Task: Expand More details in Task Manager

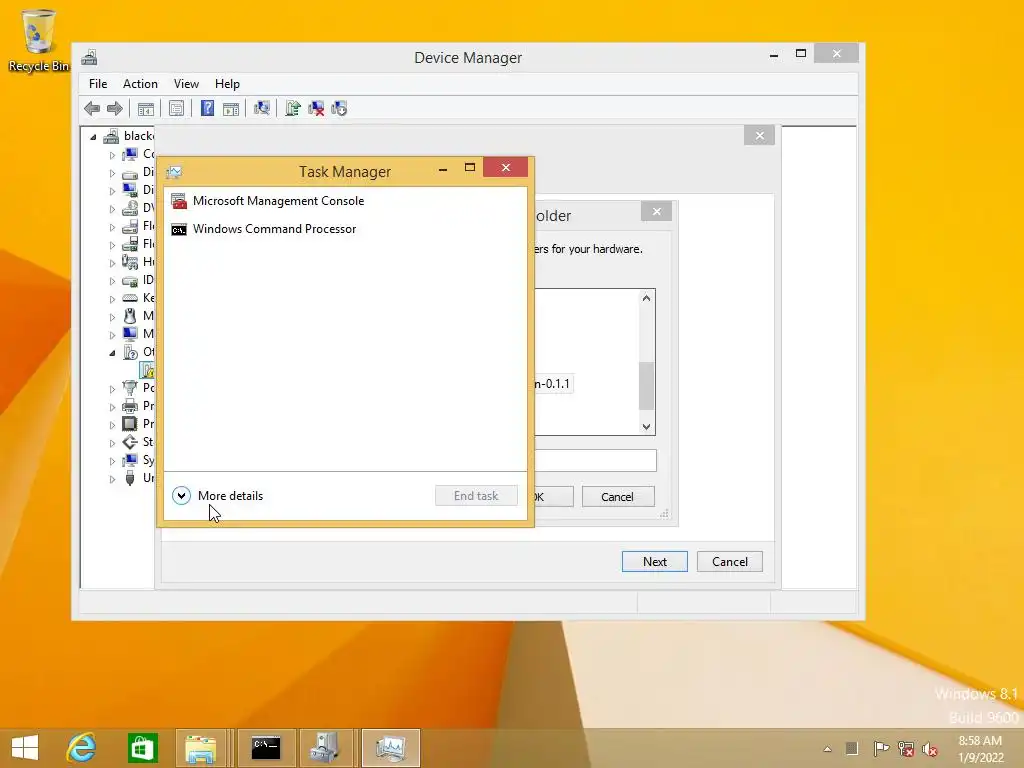Action: pyautogui.click(x=218, y=496)
